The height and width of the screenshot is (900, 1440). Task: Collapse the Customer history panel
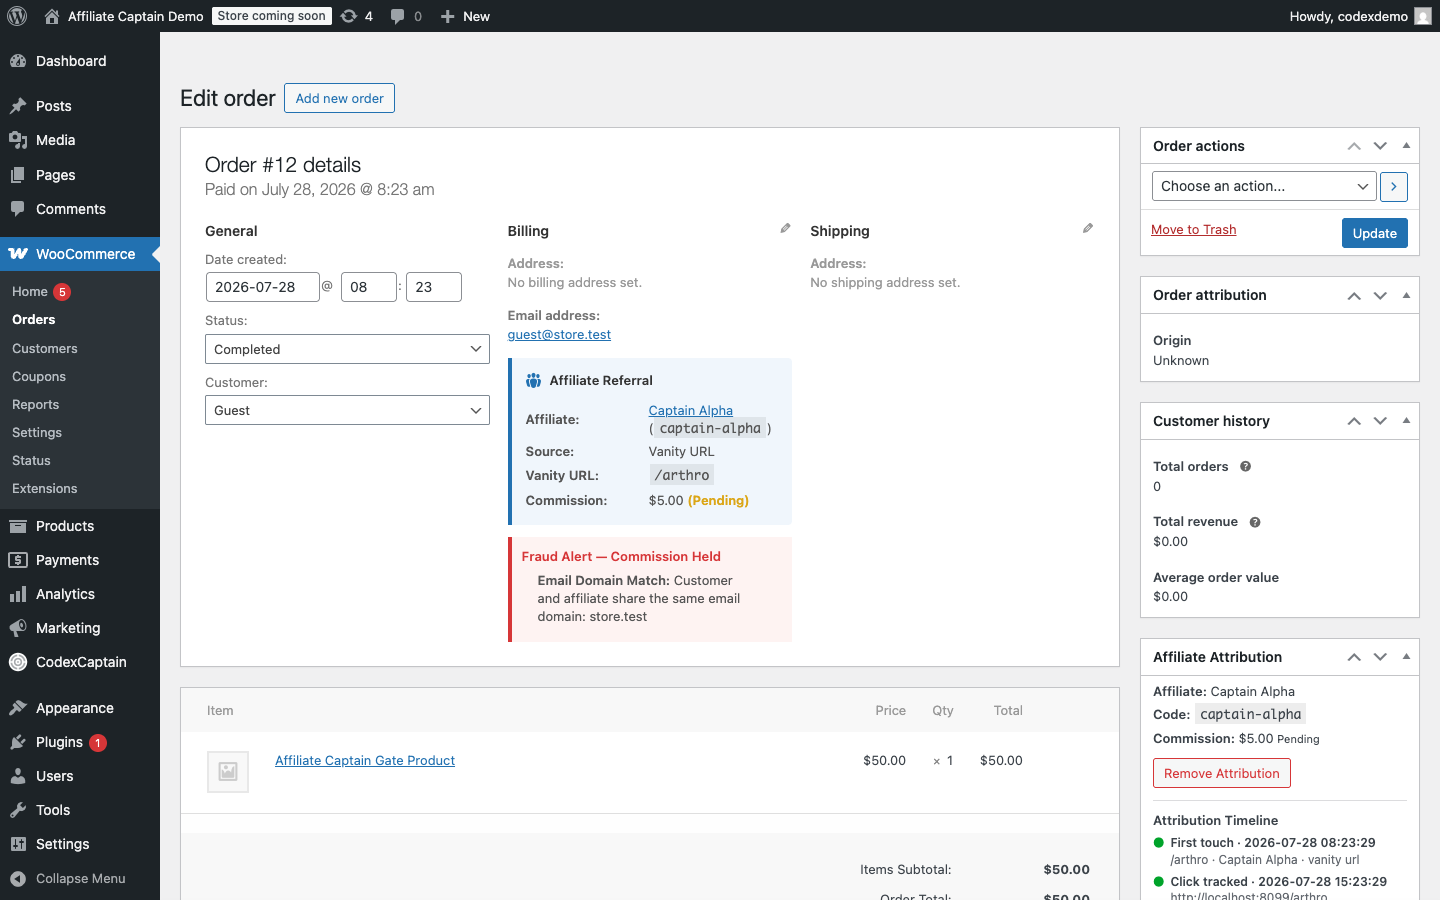[x=1406, y=421]
